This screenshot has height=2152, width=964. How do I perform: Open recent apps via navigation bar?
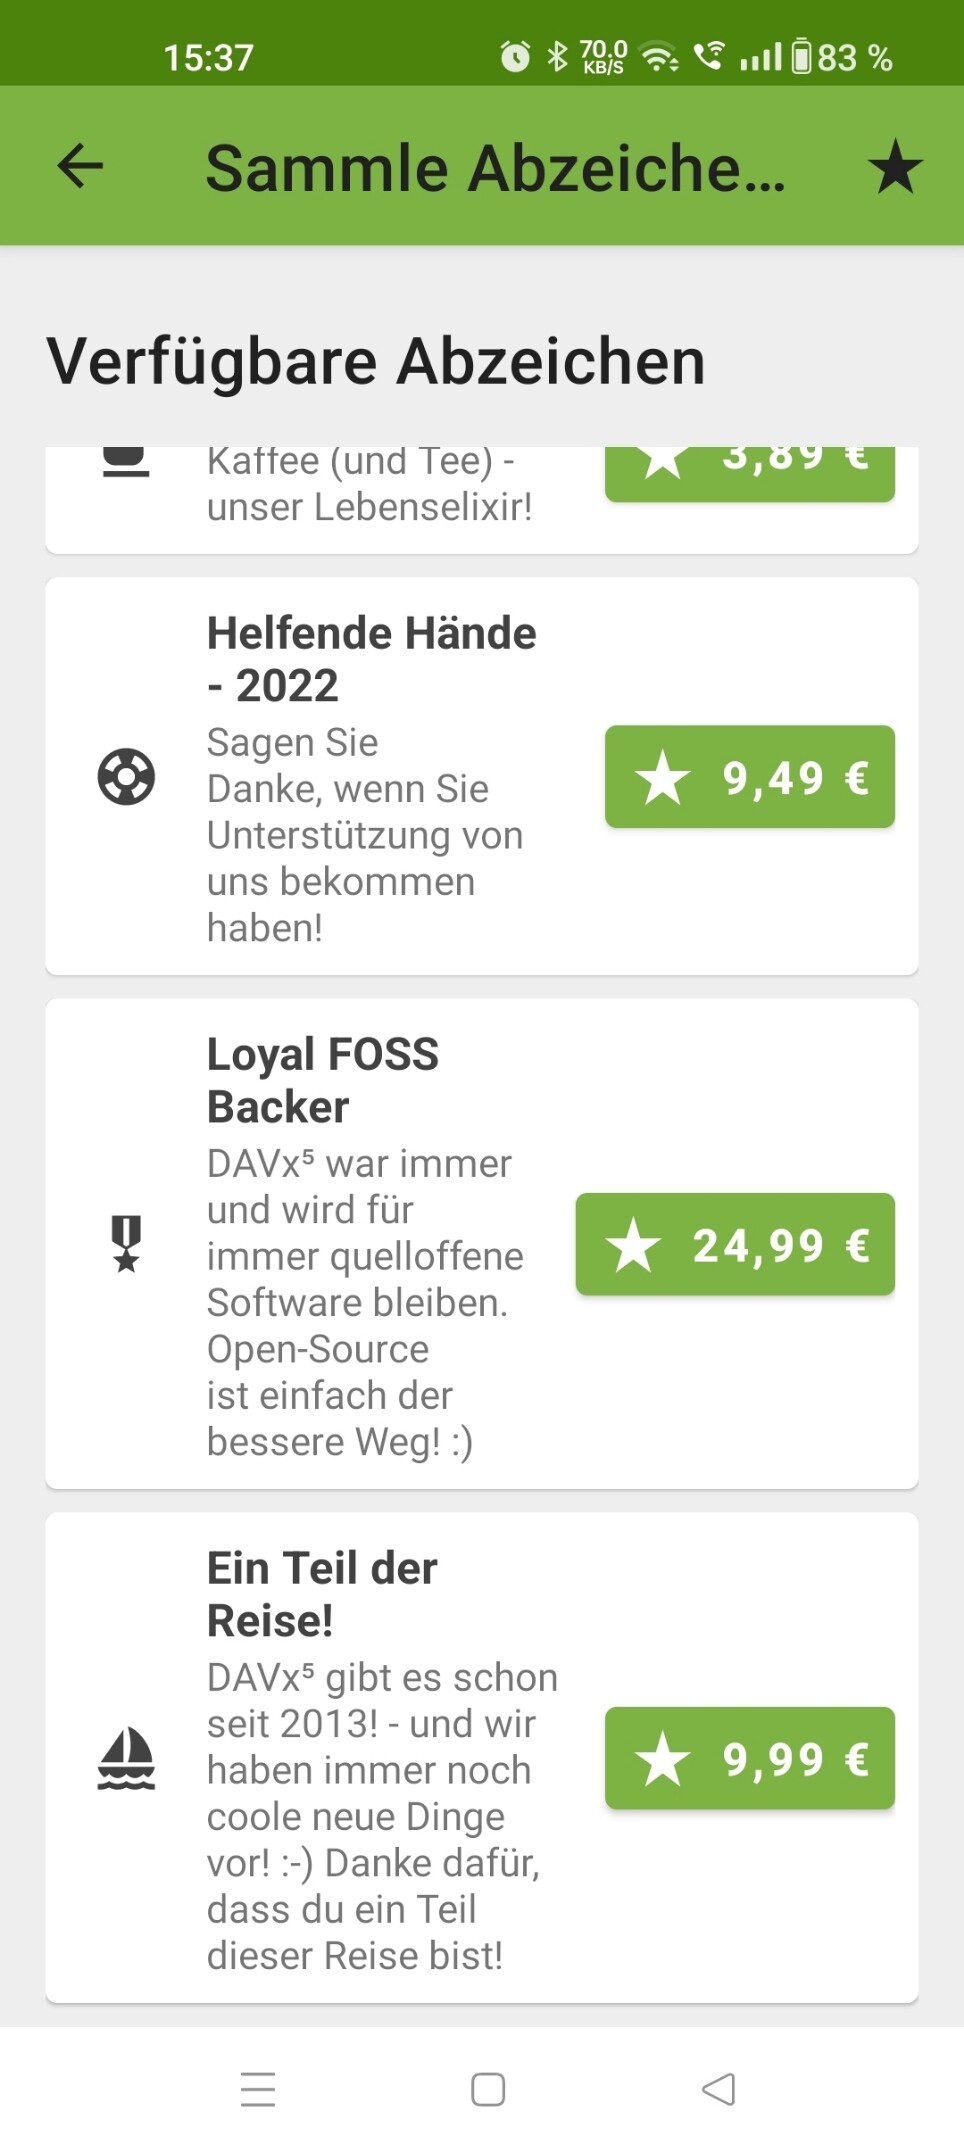click(258, 2089)
